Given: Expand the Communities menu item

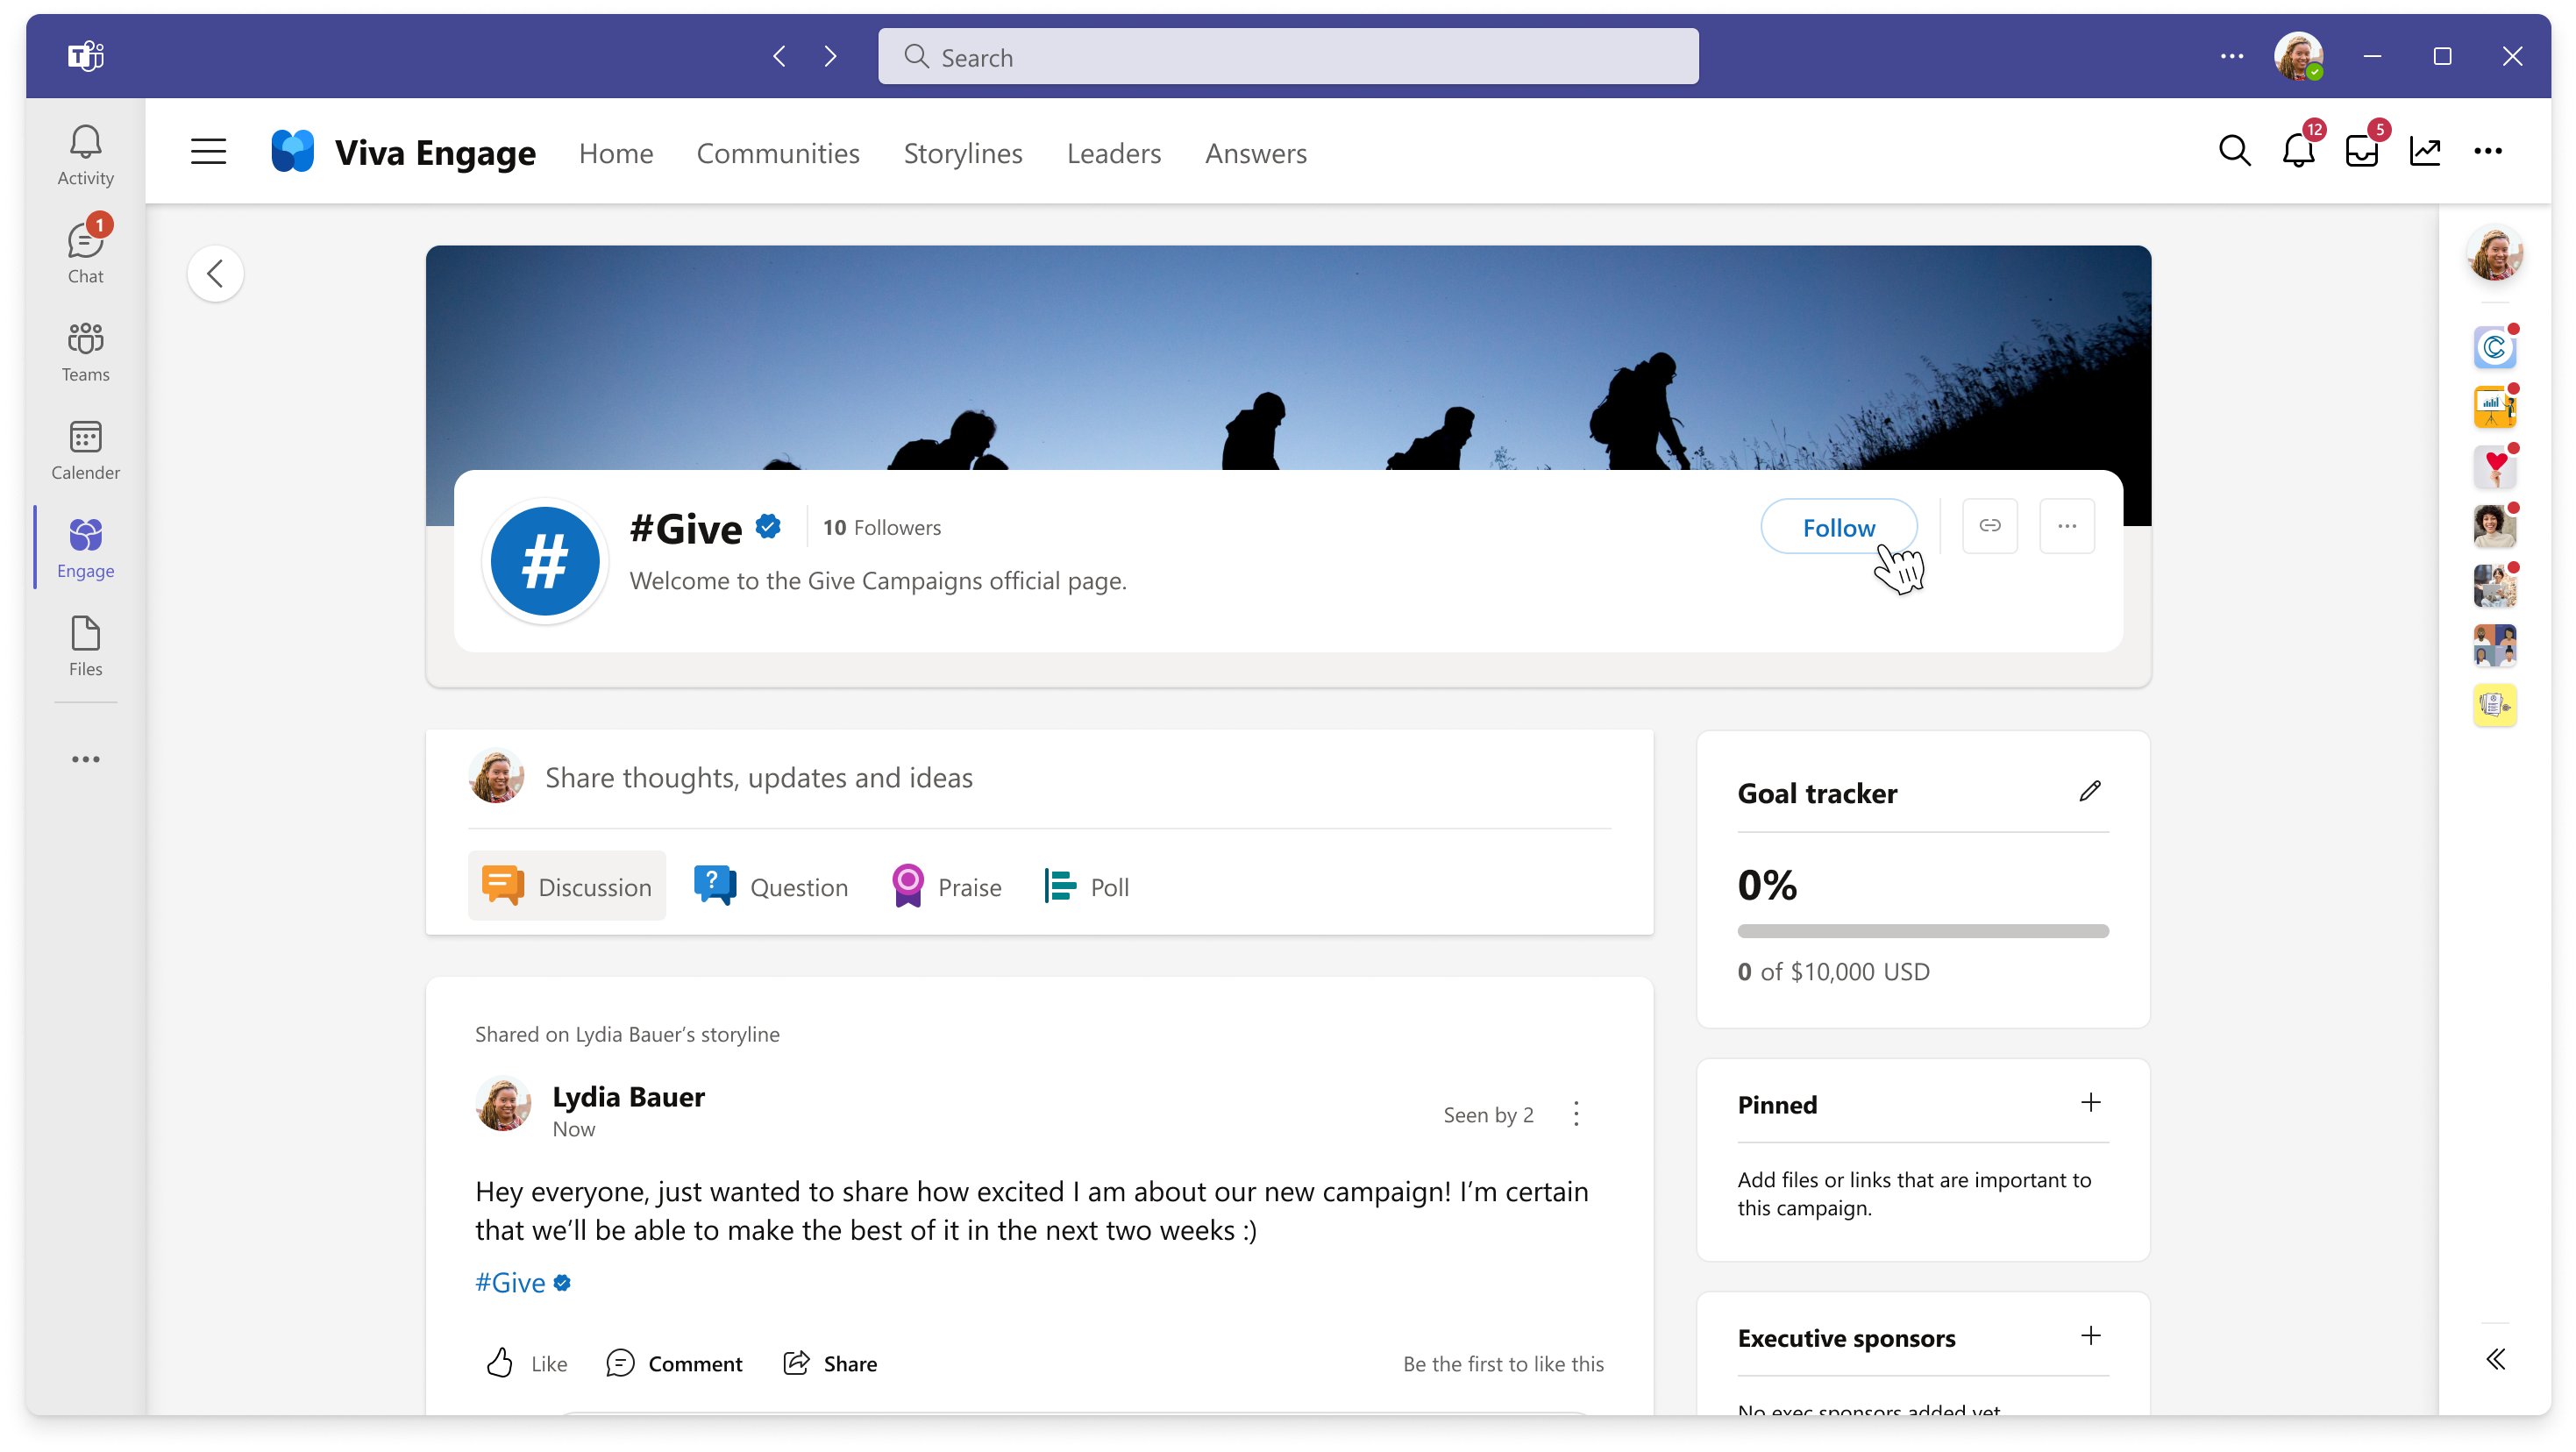Looking at the screenshot, I should click(x=779, y=152).
